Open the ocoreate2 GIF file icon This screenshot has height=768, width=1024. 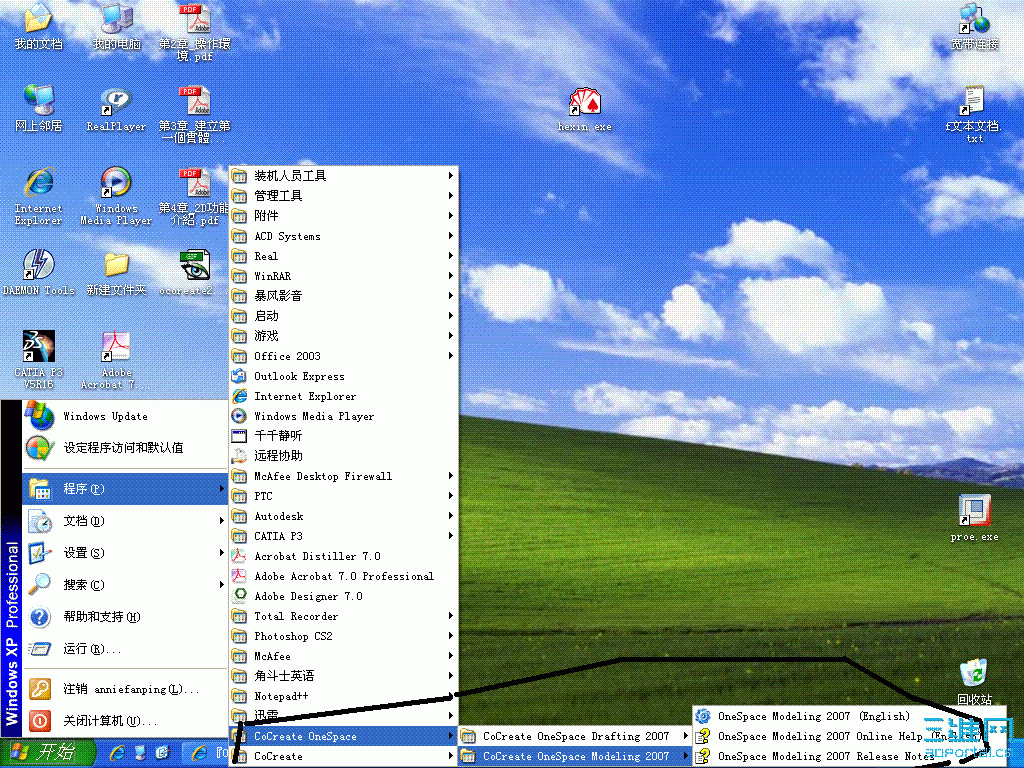coord(195,272)
